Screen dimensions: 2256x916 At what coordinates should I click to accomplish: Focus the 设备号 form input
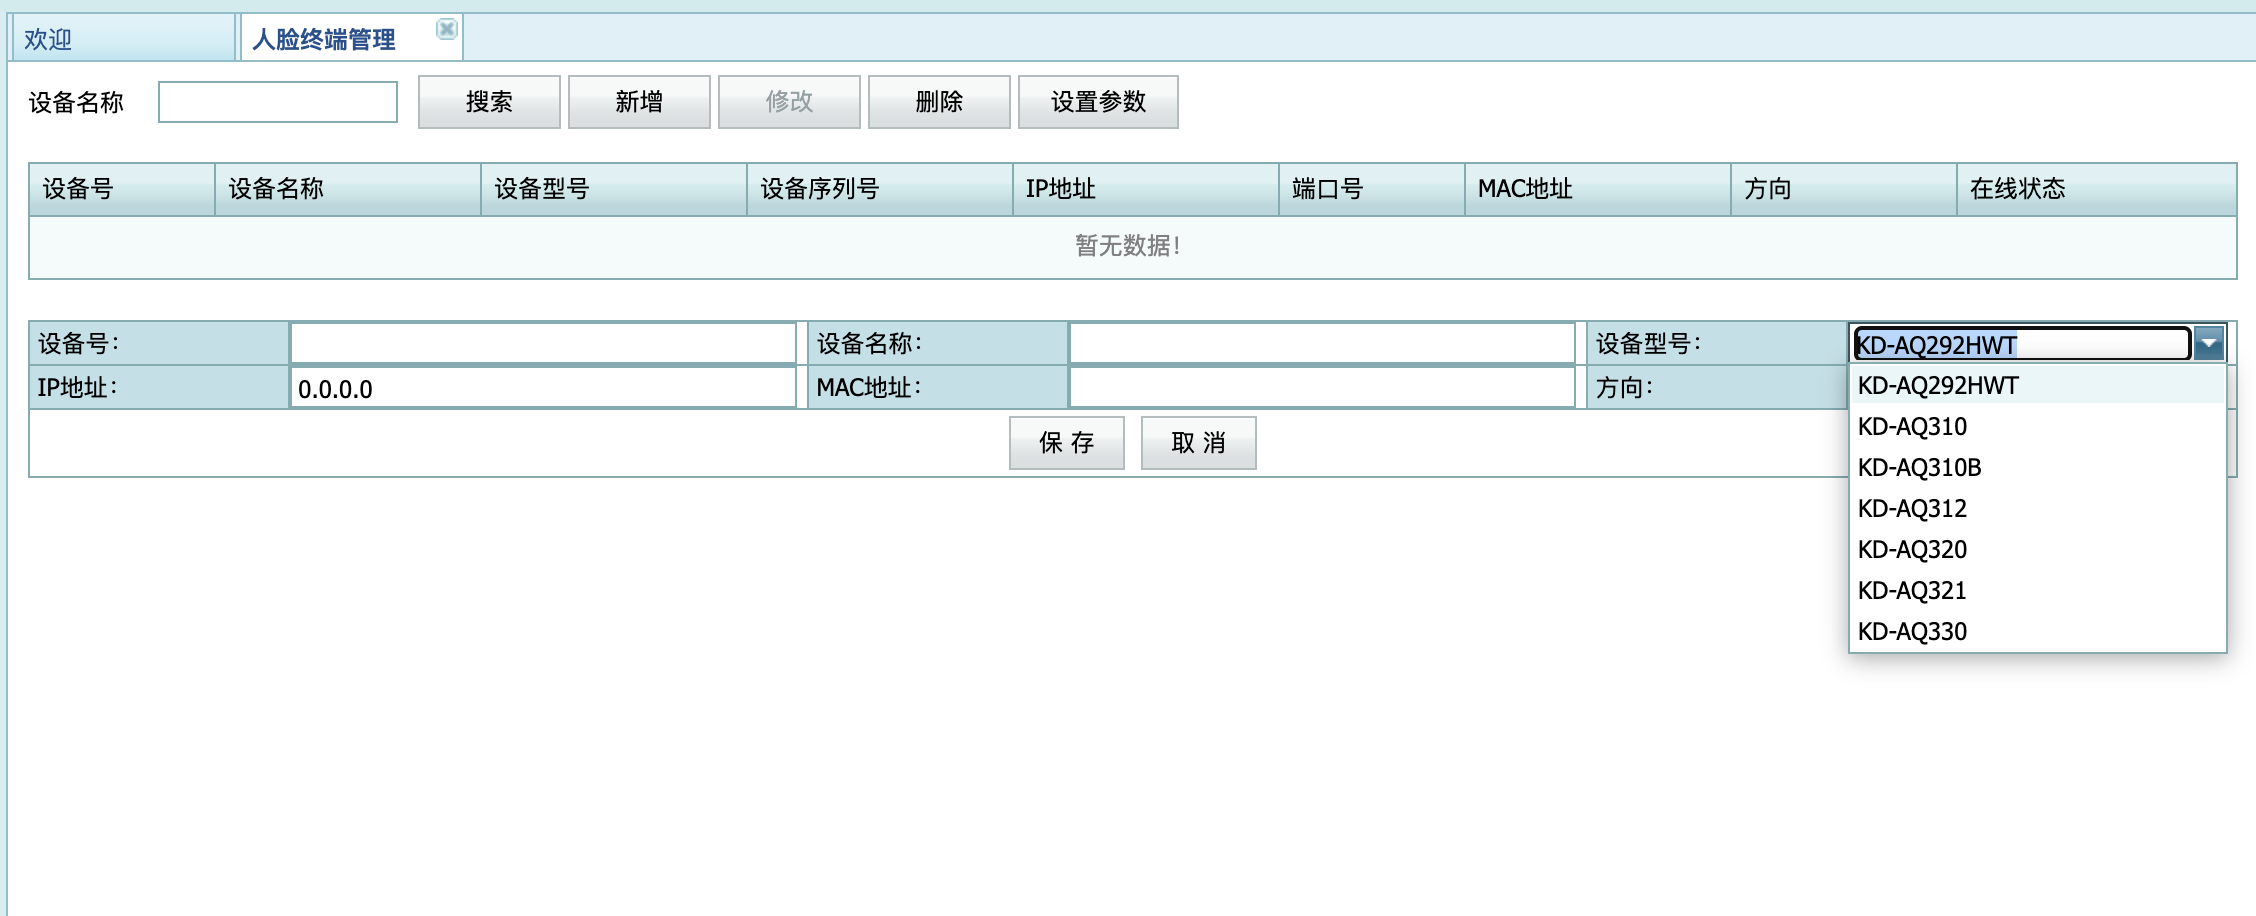coord(543,343)
